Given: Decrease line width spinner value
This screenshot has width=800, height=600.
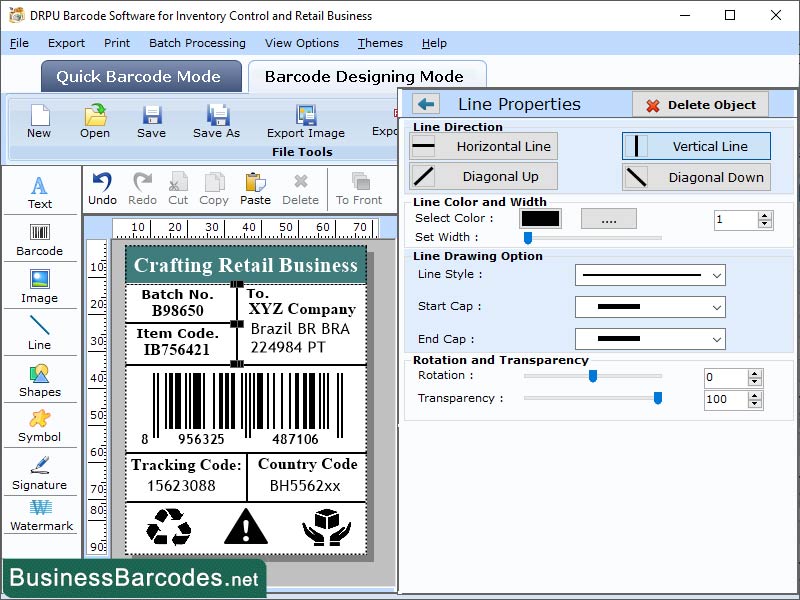Looking at the screenshot, I should (764, 224).
